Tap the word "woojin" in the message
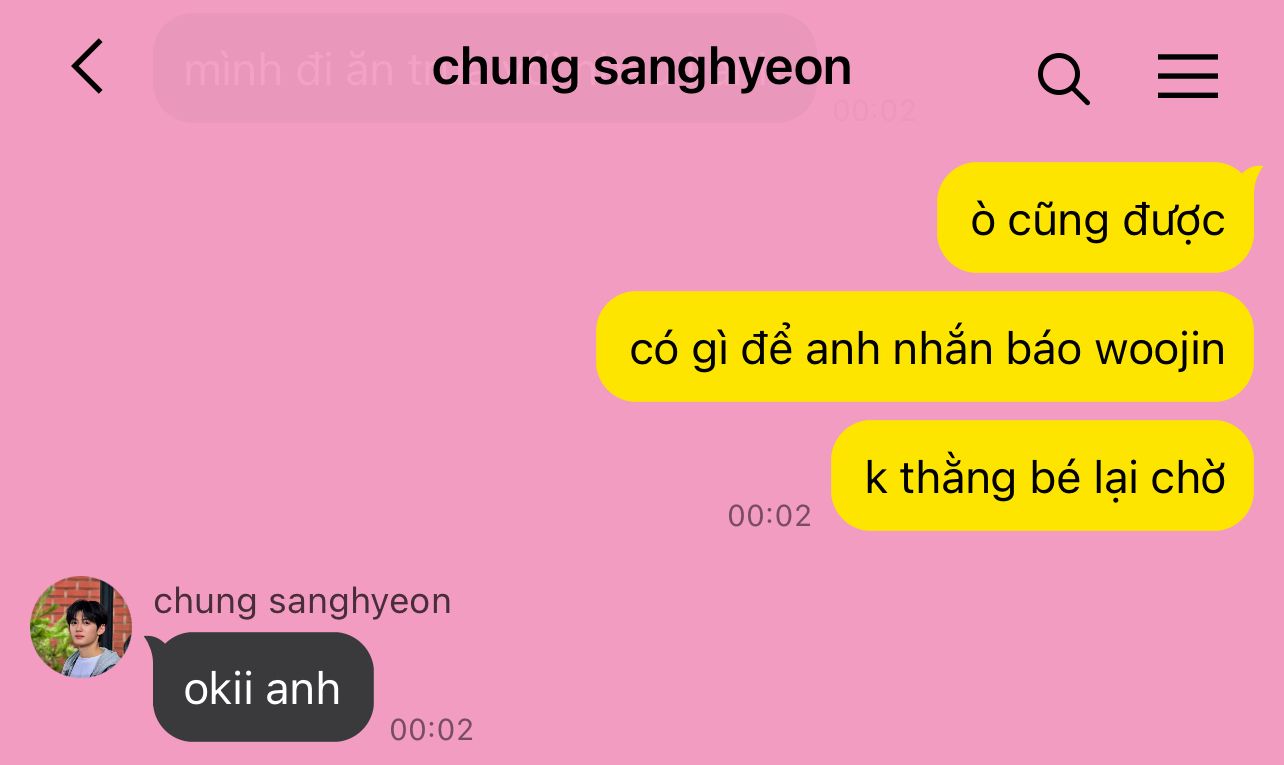Screen dimensions: 1284x765 tap(1160, 349)
